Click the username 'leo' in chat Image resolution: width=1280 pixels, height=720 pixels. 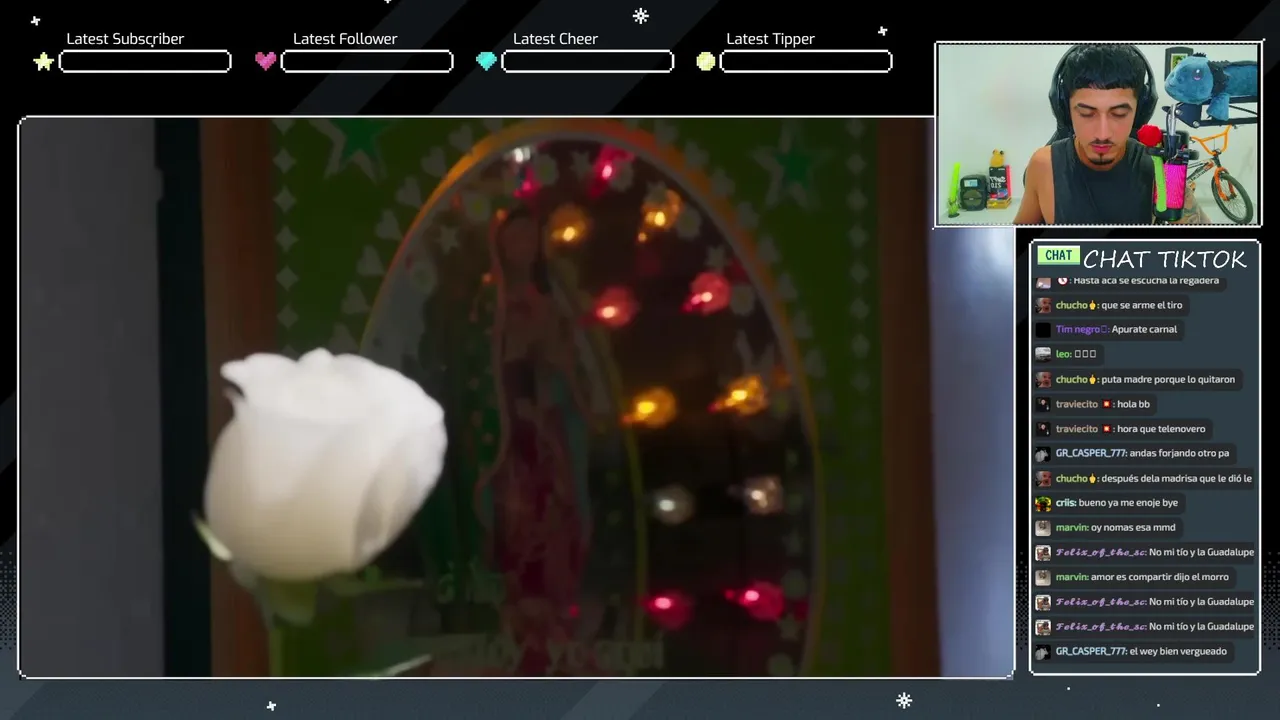point(1062,354)
